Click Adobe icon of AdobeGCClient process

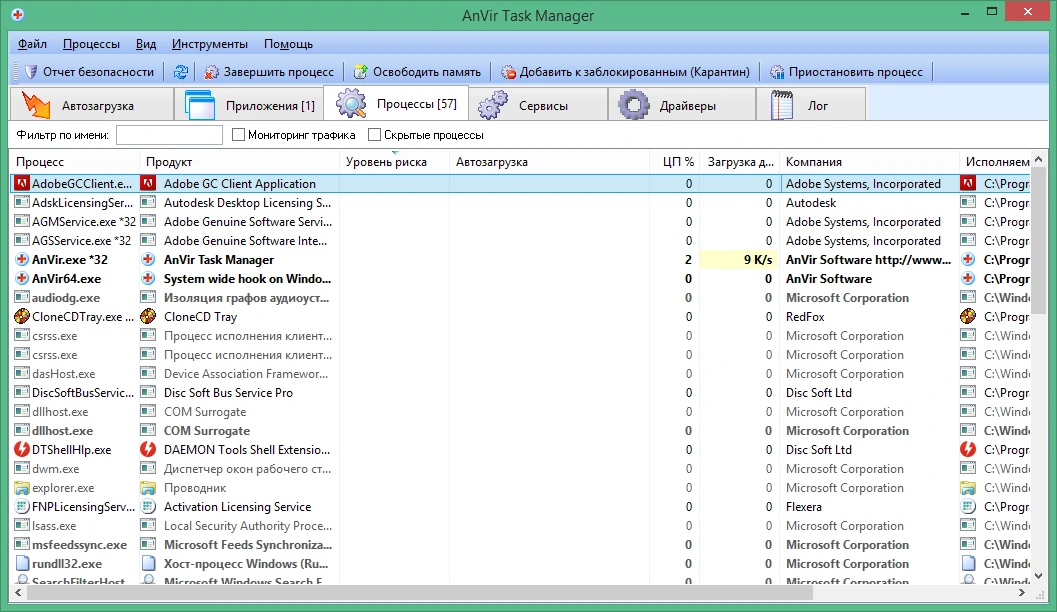(22, 183)
